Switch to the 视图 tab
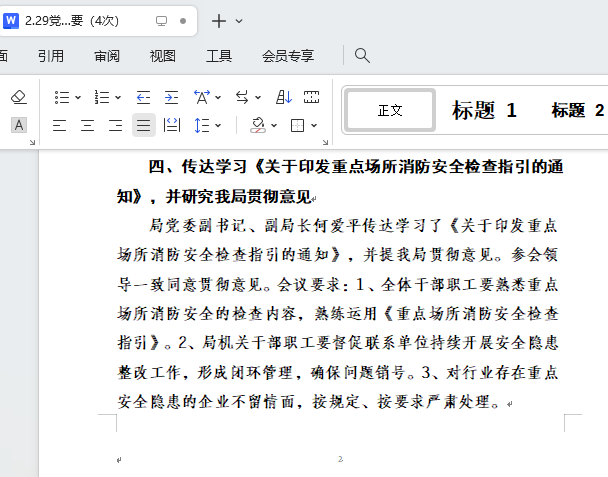This screenshot has height=477, width=608. [162, 56]
